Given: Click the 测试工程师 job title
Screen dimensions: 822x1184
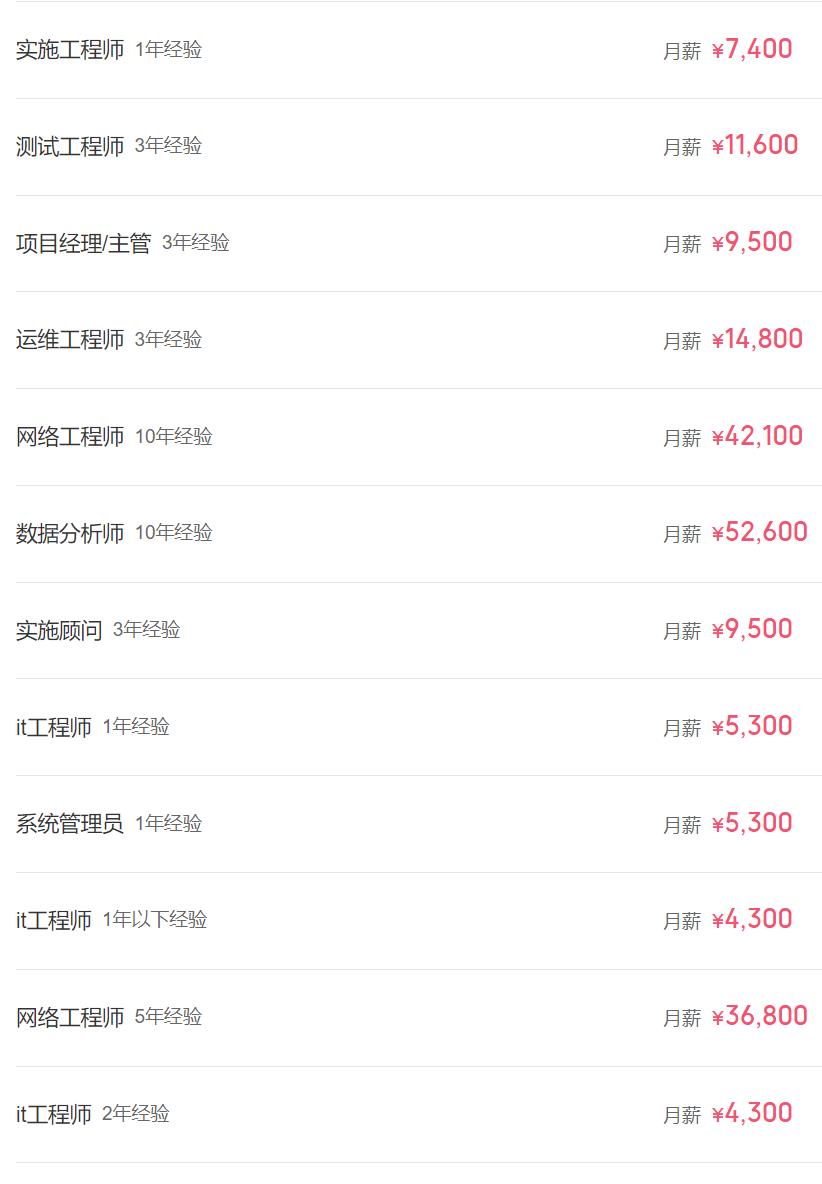Looking at the screenshot, I should [70, 147].
